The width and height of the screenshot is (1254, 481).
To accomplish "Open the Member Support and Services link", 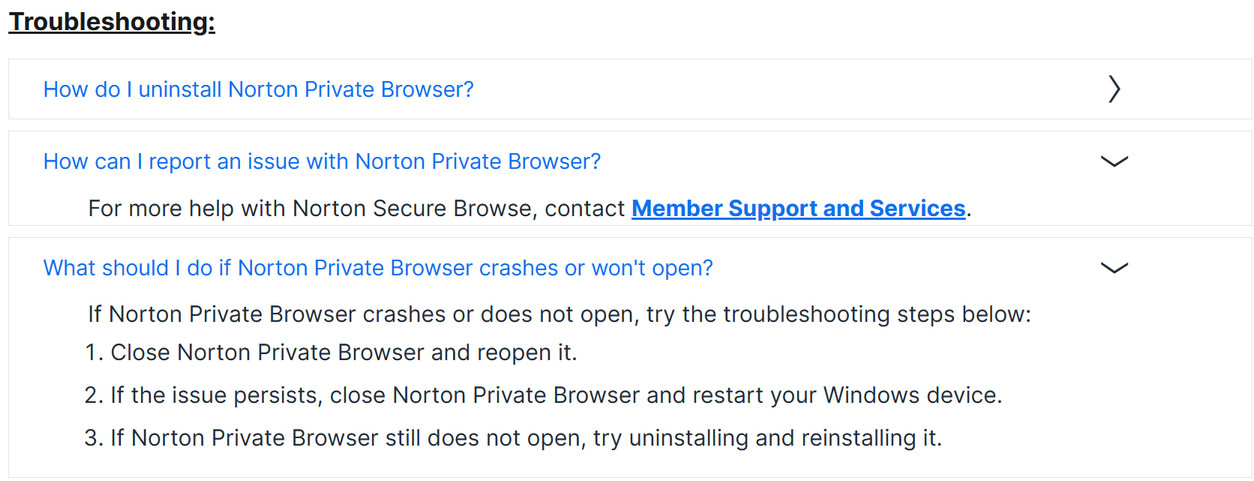I will click(x=798, y=209).
